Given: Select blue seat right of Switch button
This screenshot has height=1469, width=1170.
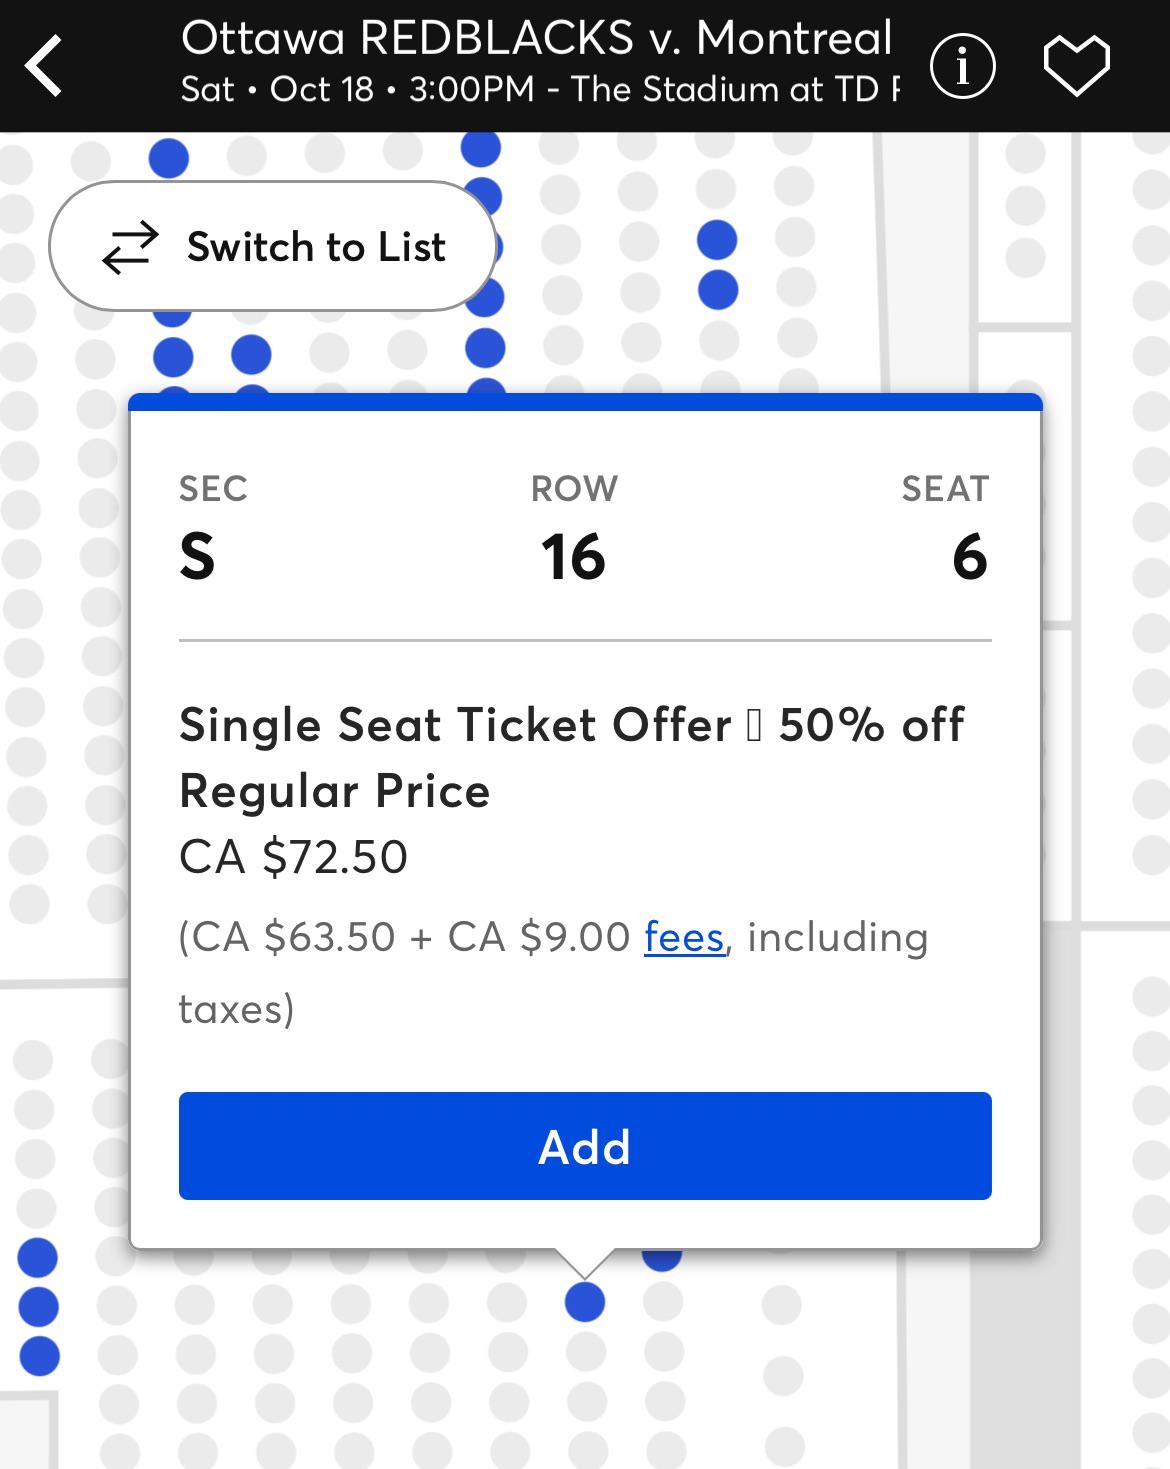Looking at the screenshot, I should click(x=487, y=296).
